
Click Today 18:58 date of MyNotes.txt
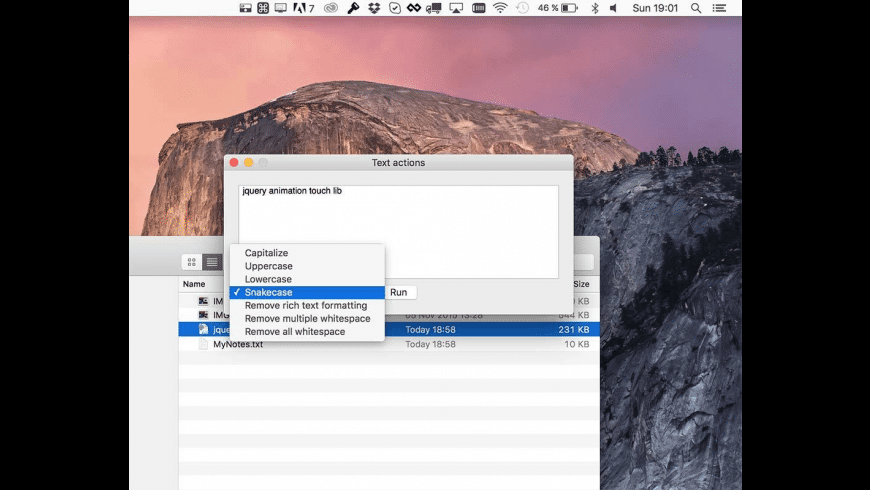tap(431, 344)
